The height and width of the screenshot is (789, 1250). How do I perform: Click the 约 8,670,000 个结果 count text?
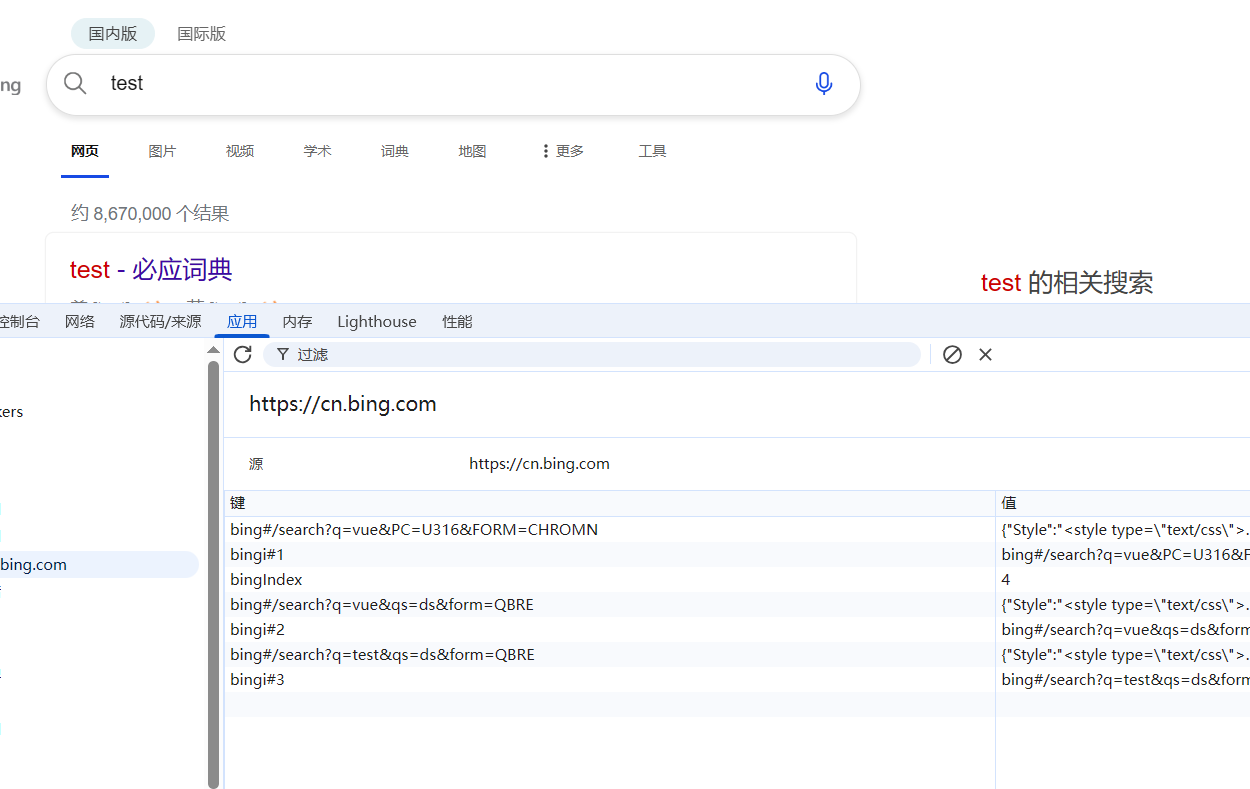coord(150,213)
